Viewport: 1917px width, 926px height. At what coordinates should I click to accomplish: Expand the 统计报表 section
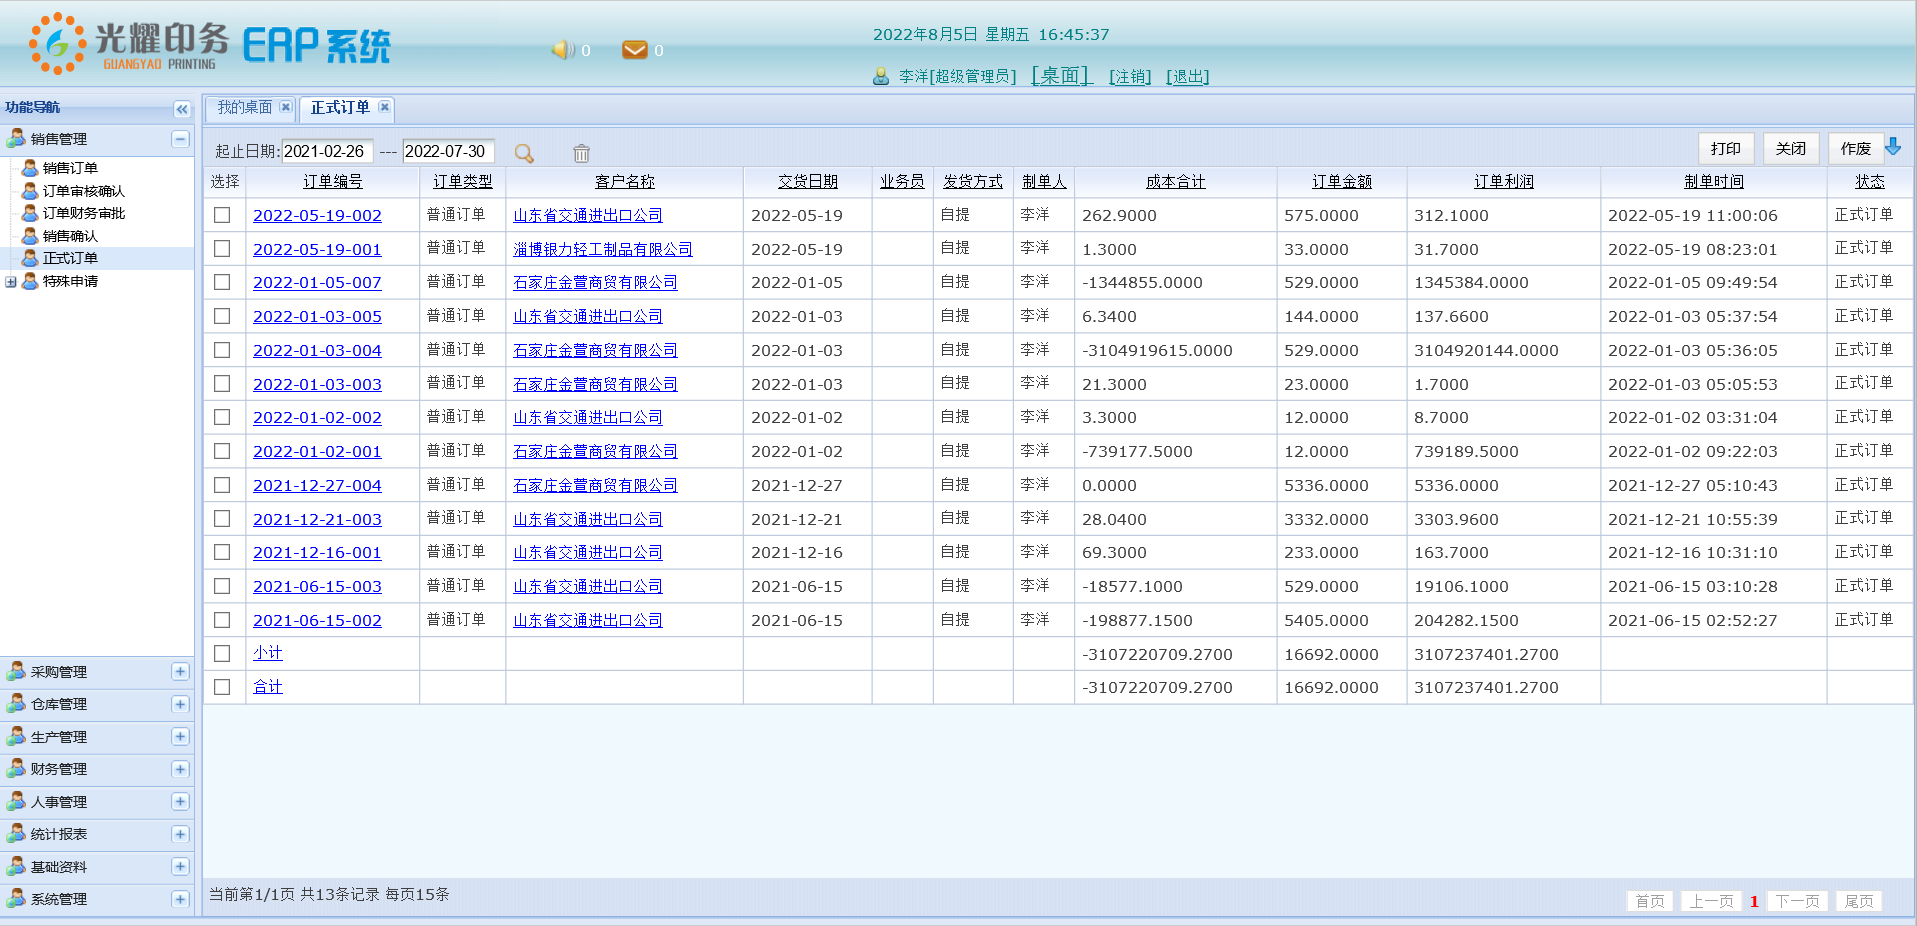click(180, 833)
